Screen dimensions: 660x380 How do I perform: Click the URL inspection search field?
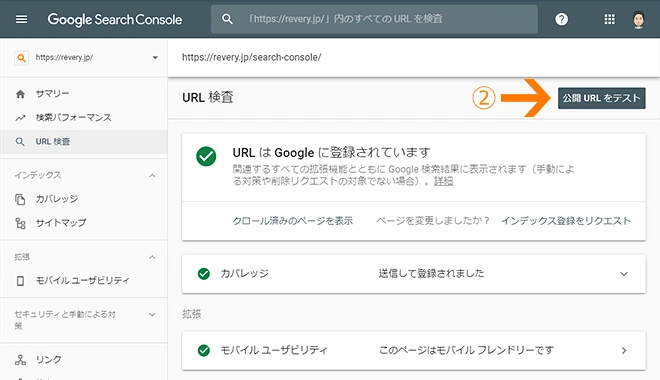[x=374, y=19]
